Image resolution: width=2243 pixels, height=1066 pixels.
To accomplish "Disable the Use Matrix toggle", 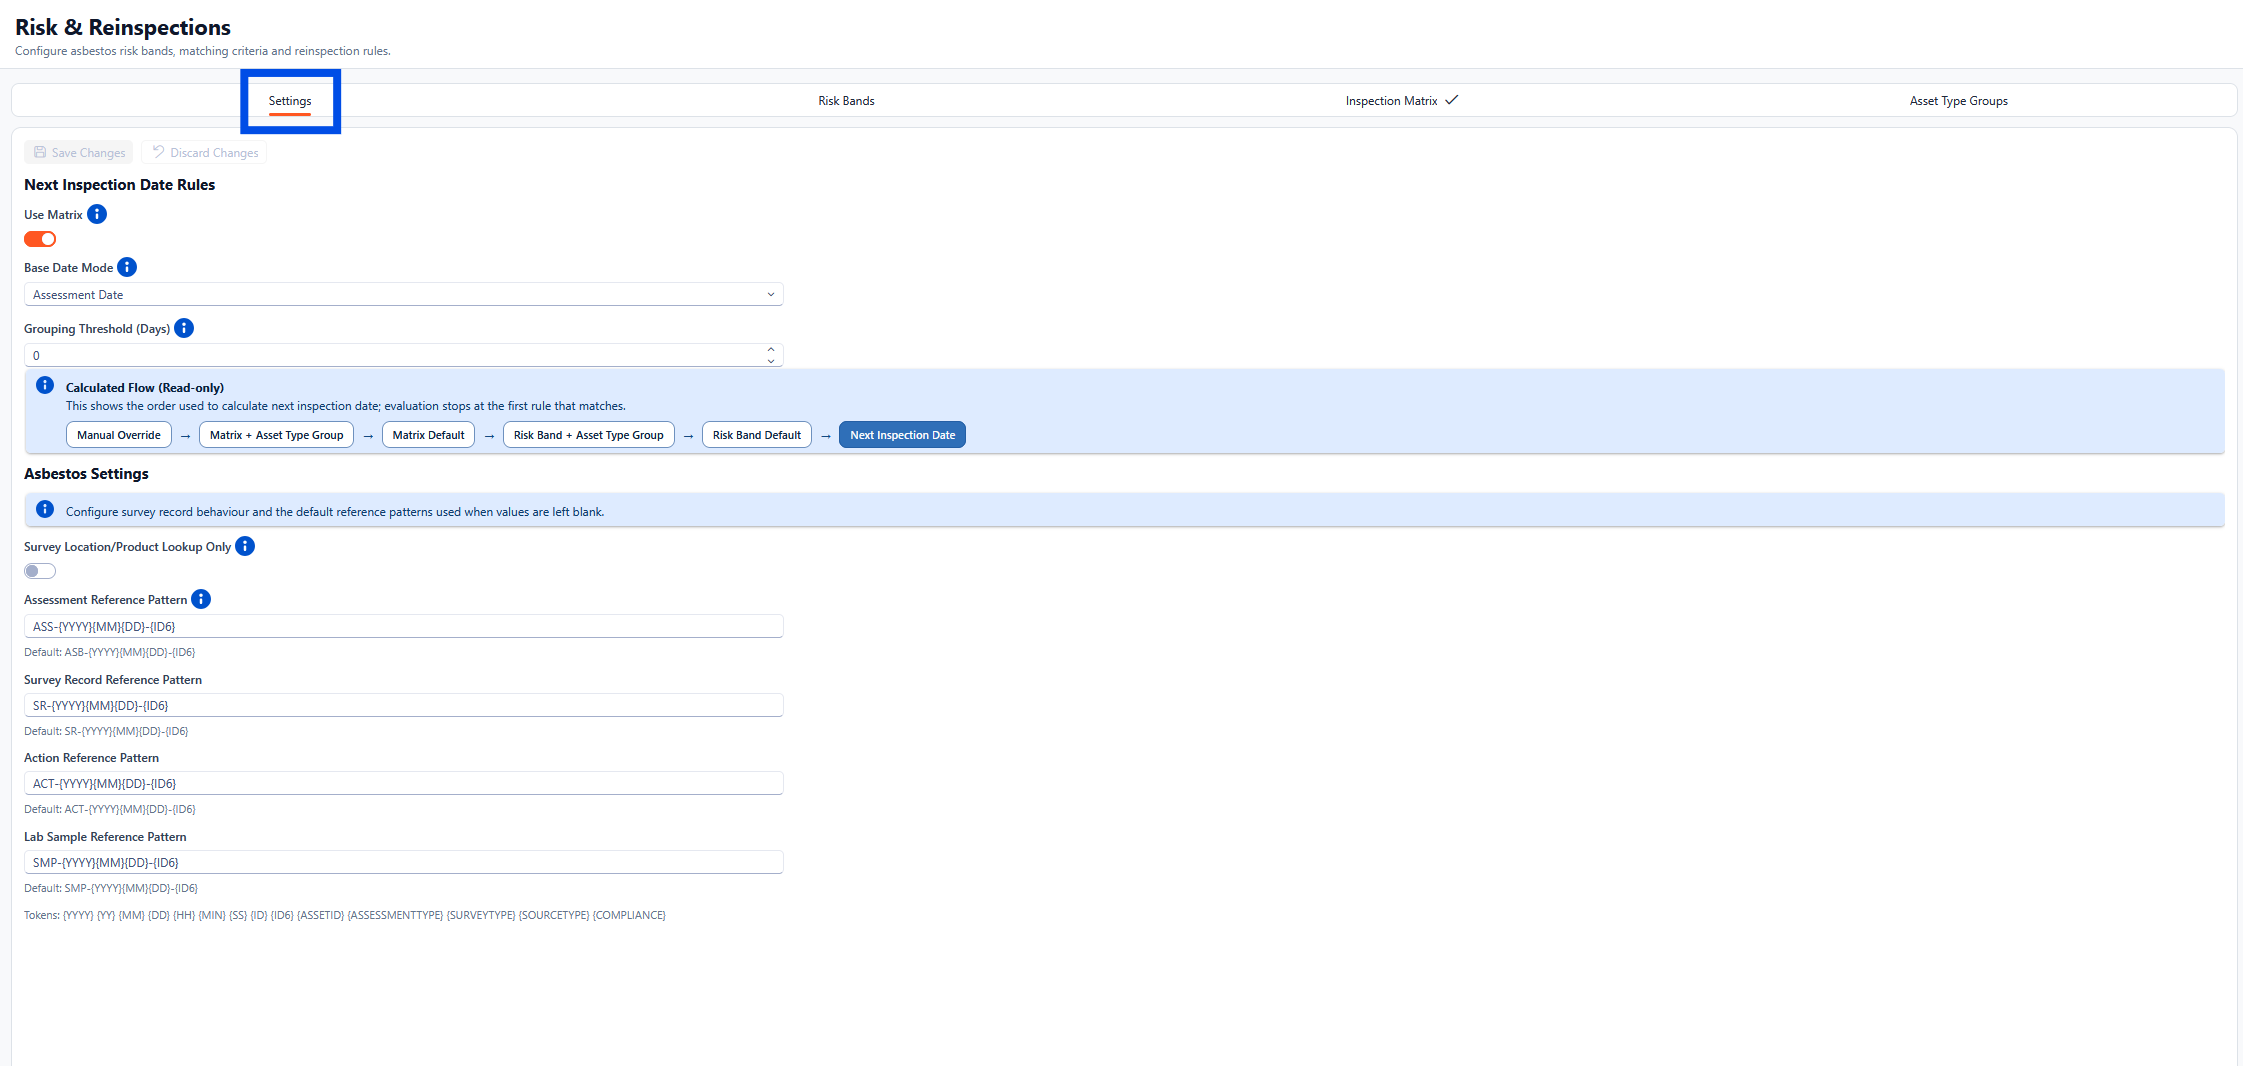I will (x=40, y=239).
